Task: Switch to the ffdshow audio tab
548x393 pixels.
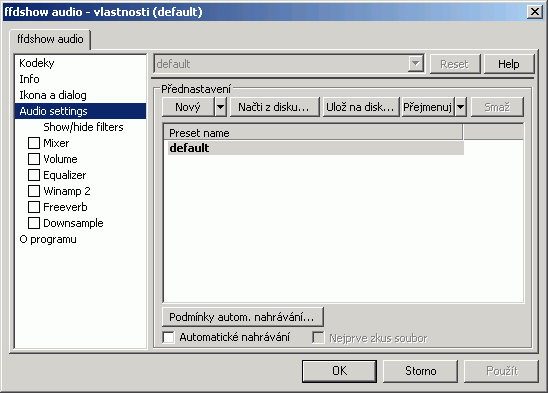Action: point(50,39)
